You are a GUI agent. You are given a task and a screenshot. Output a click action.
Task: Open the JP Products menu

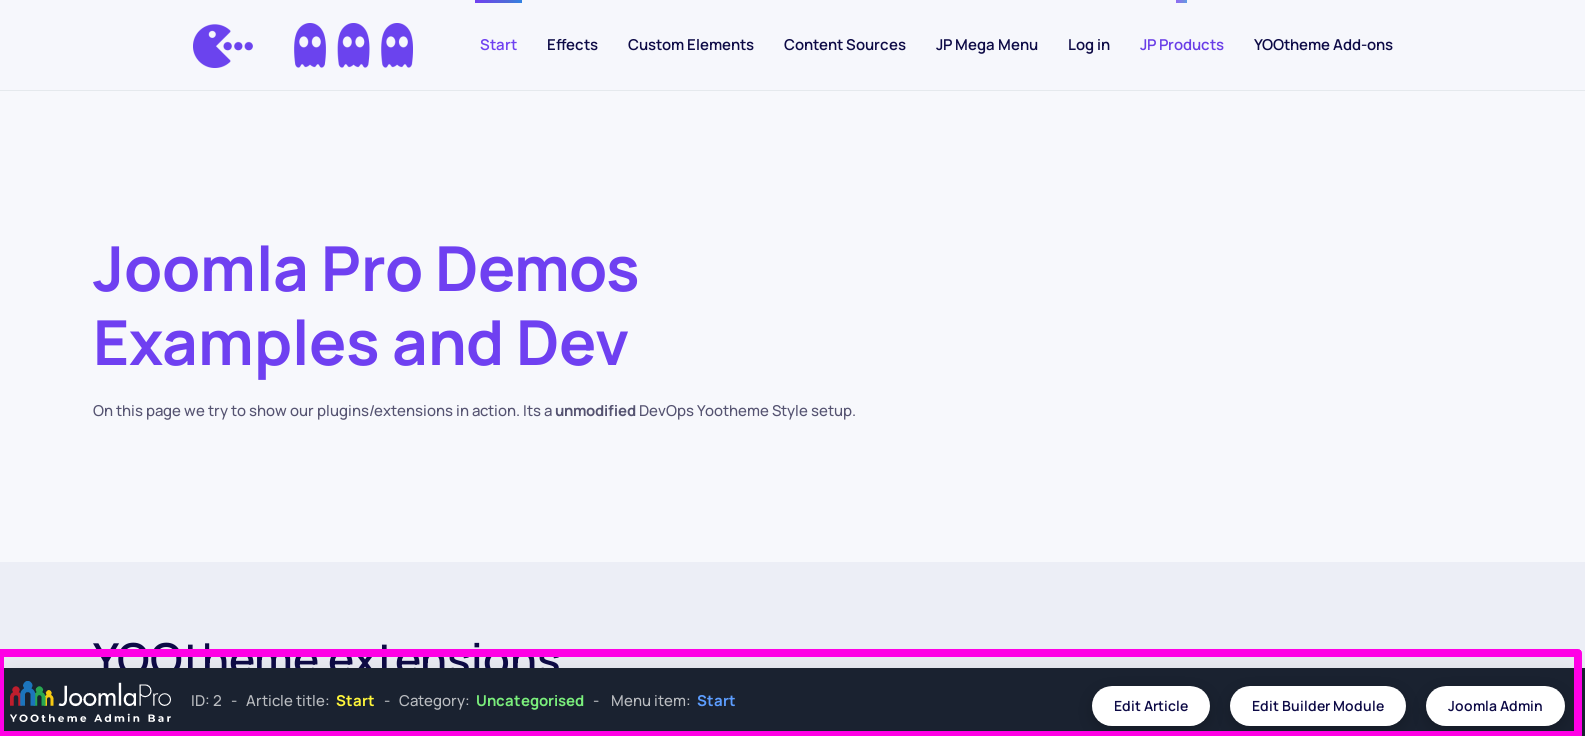[x=1182, y=45]
